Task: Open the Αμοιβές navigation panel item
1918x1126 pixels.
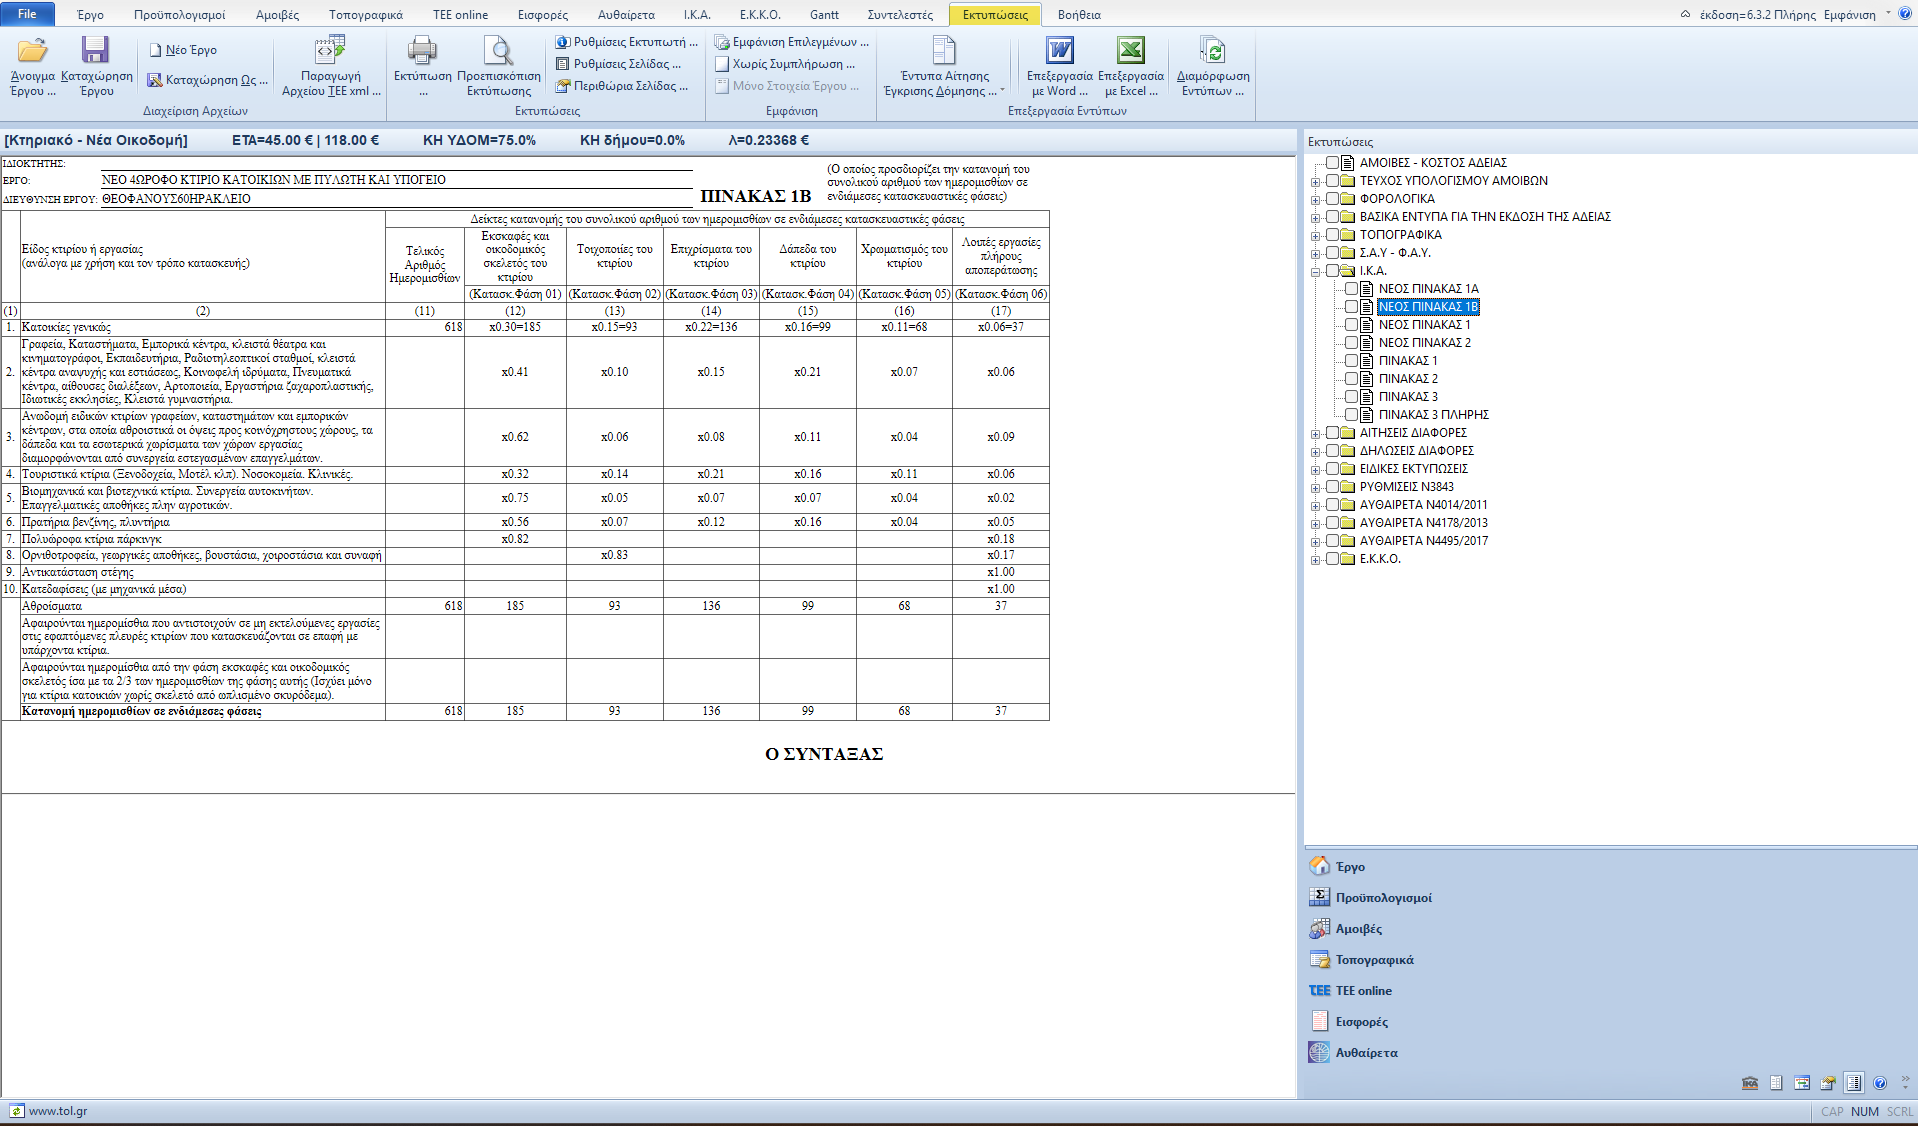Action: pyautogui.click(x=1358, y=929)
